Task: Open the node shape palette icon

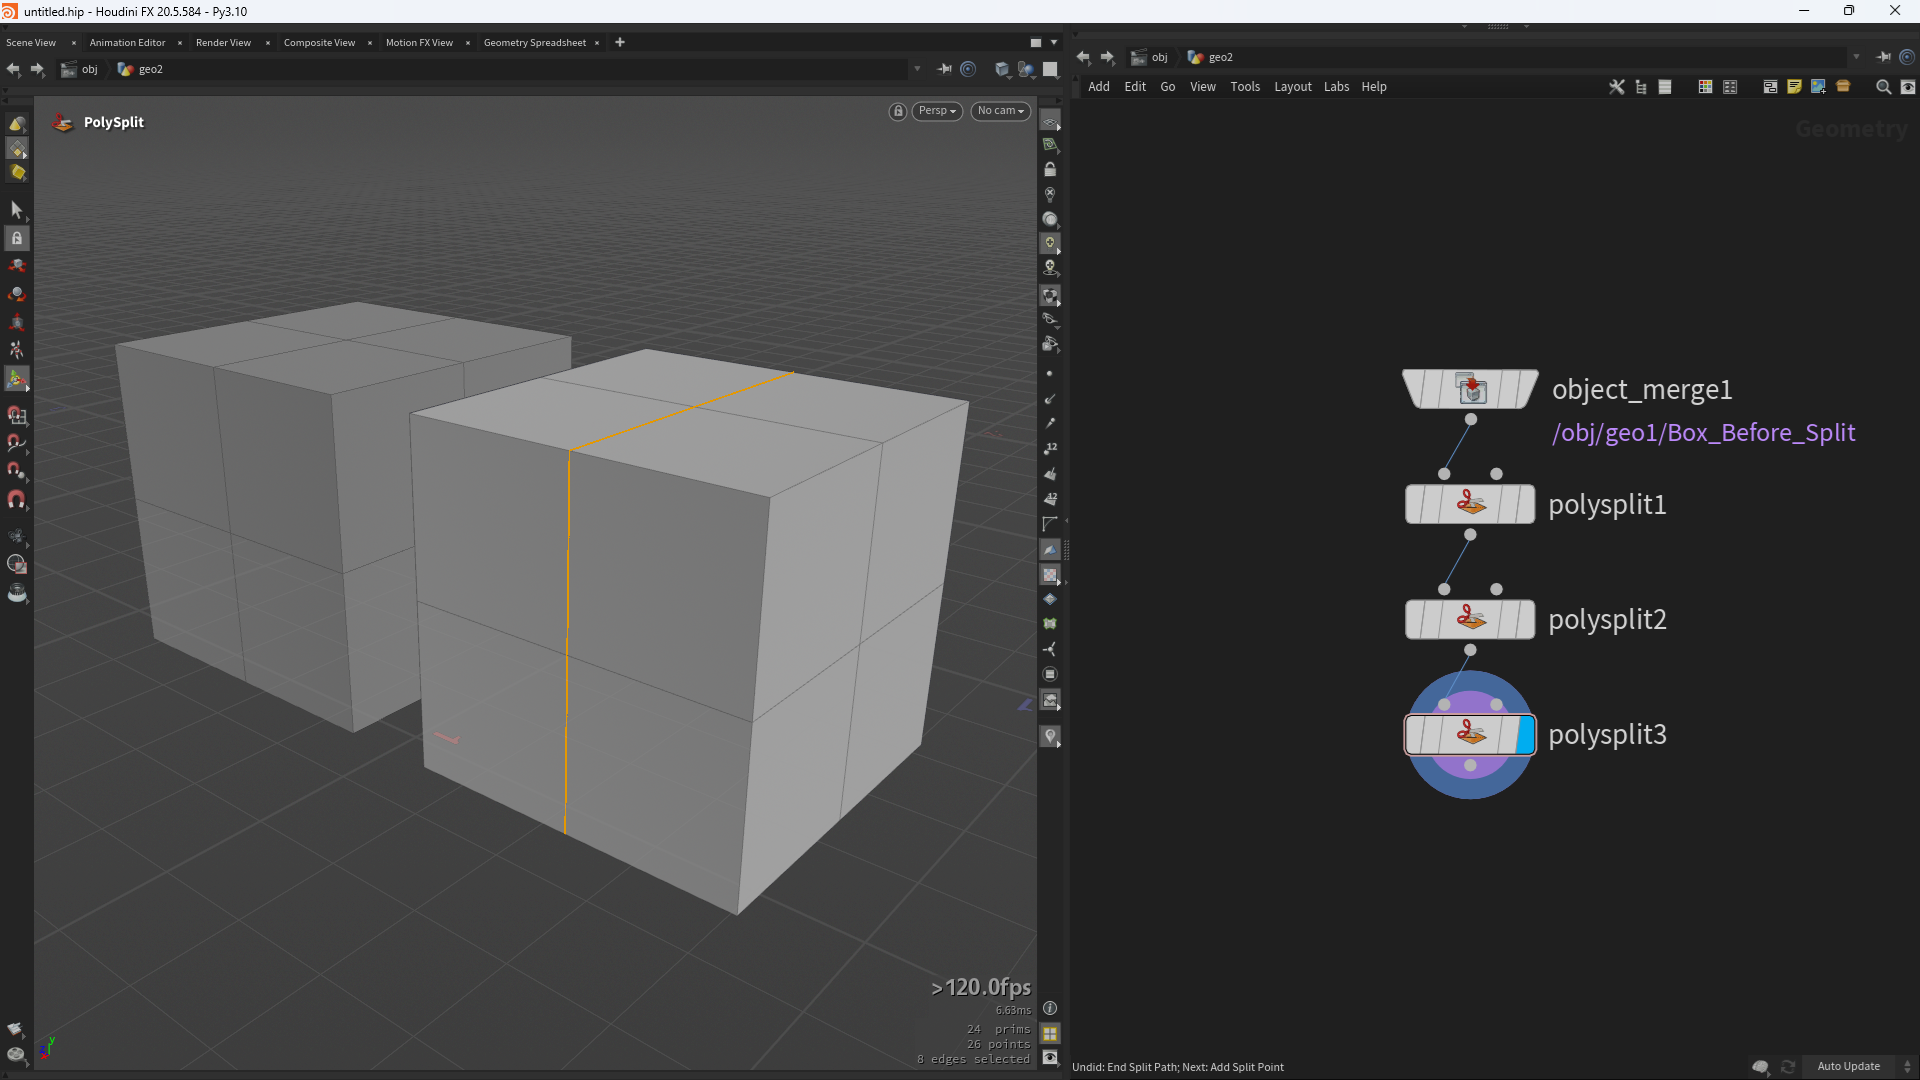Action: click(x=1730, y=87)
